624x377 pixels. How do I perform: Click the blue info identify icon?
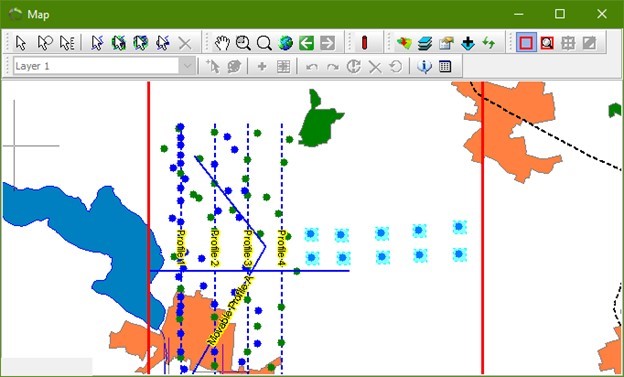[x=424, y=66]
